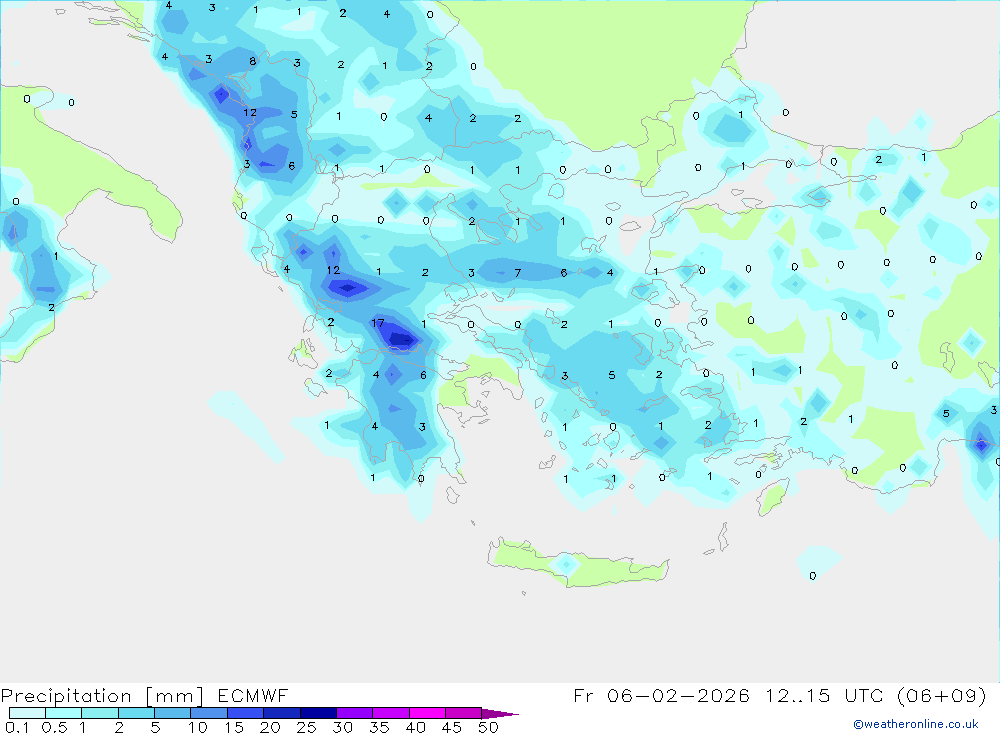Click the 'Precipitation [mm]' title text
Screen dimensions: 1000x733
tap(102, 695)
